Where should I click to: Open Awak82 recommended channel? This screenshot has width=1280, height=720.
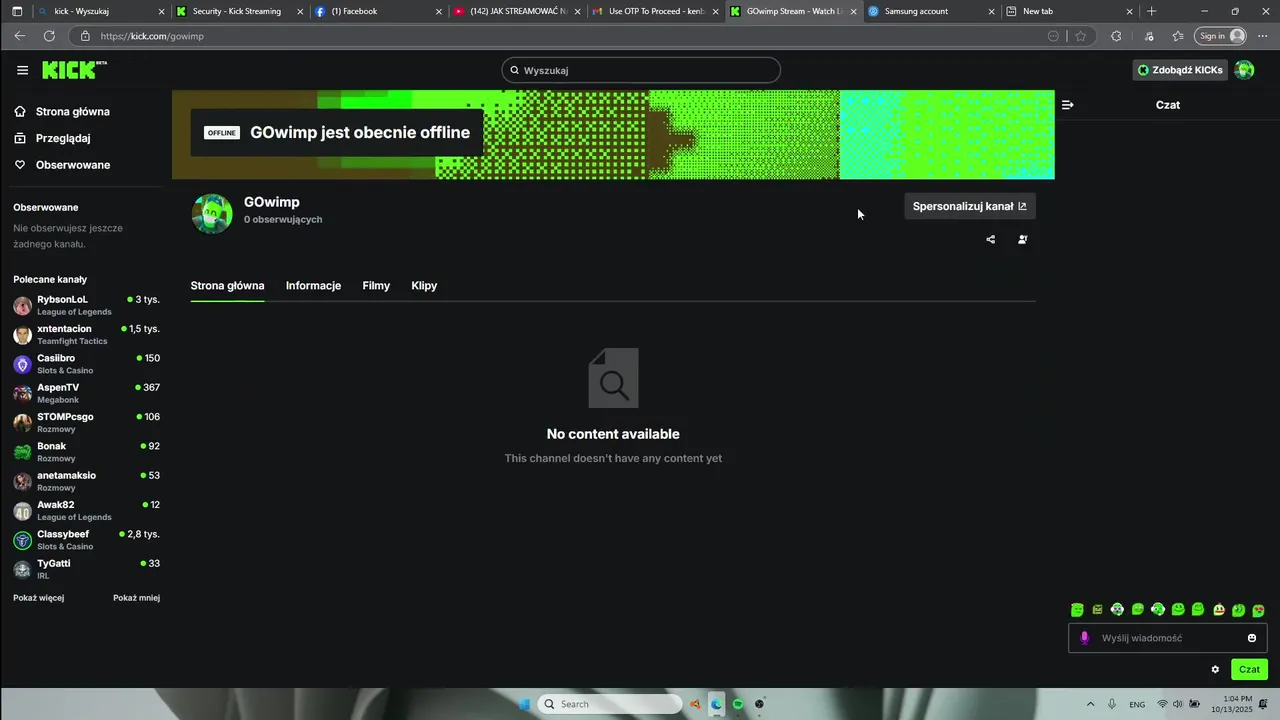click(x=86, y=511)
